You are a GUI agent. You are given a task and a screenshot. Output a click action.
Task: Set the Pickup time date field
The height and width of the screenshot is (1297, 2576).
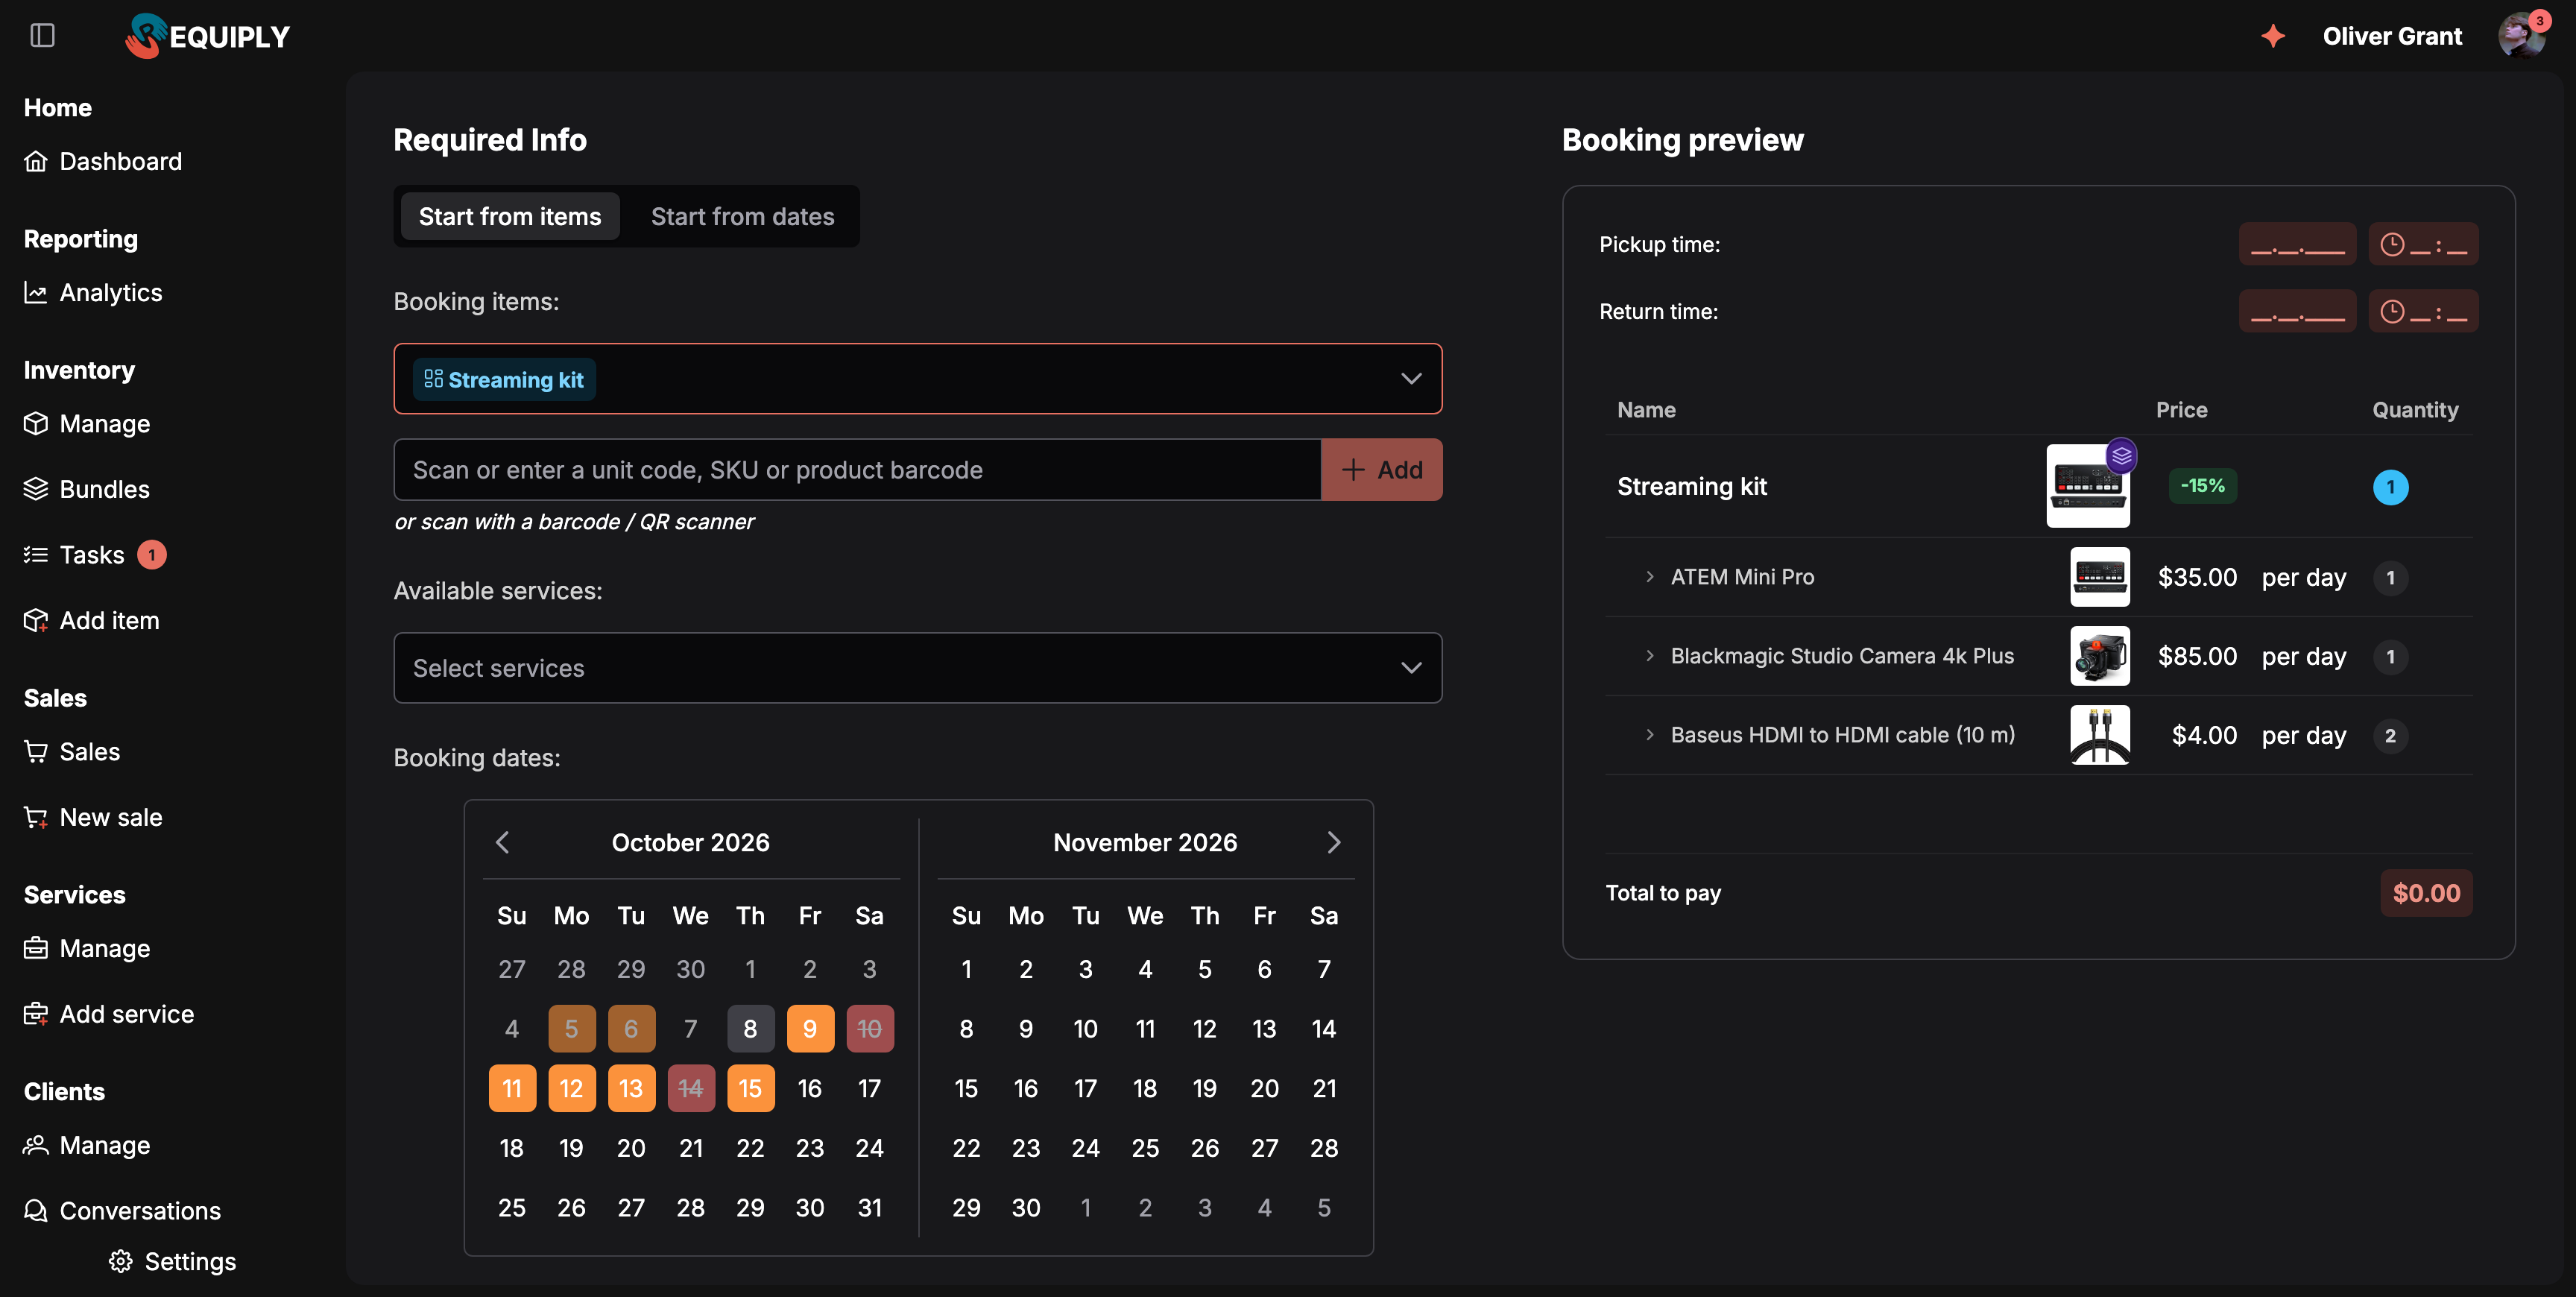click(x=2297, y=244)
